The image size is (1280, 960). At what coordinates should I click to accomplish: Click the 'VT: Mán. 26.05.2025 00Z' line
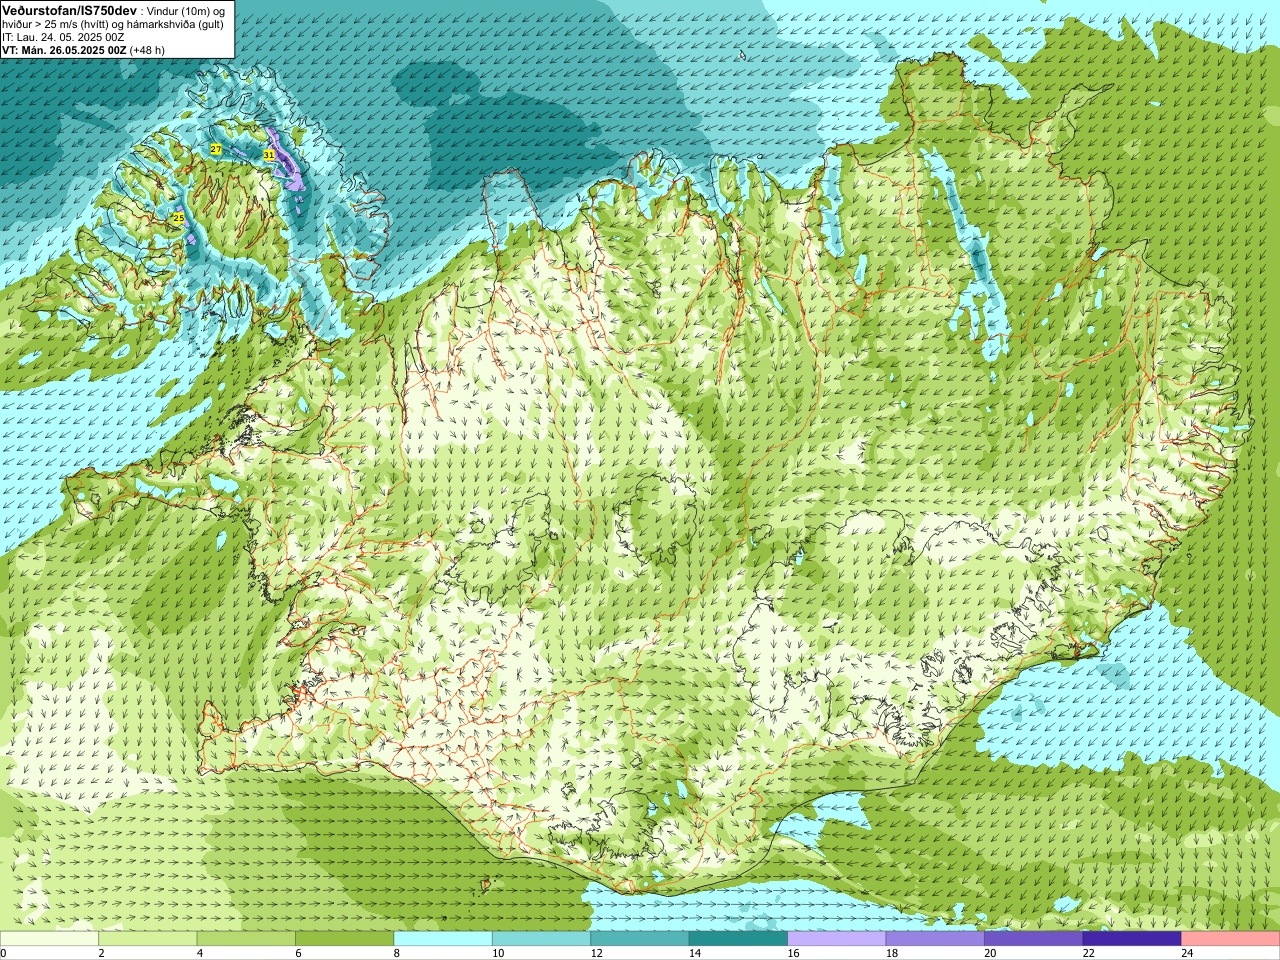click(x=64, y=50)
